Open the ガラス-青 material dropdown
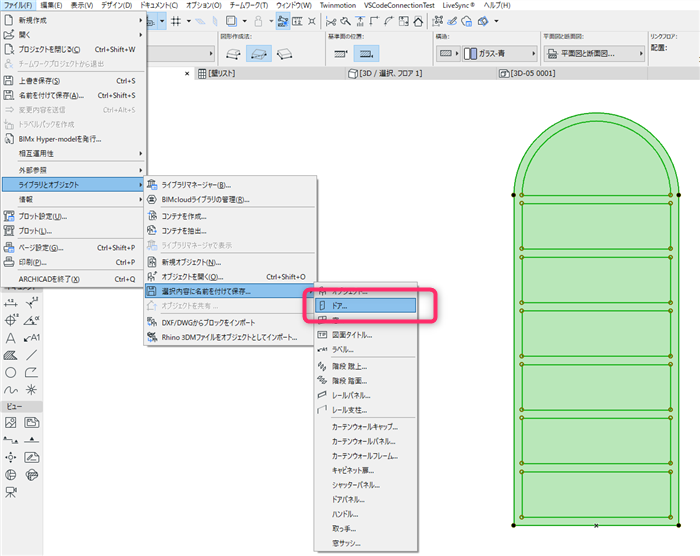Screen dimensions: 700x556 click(500, 54)
